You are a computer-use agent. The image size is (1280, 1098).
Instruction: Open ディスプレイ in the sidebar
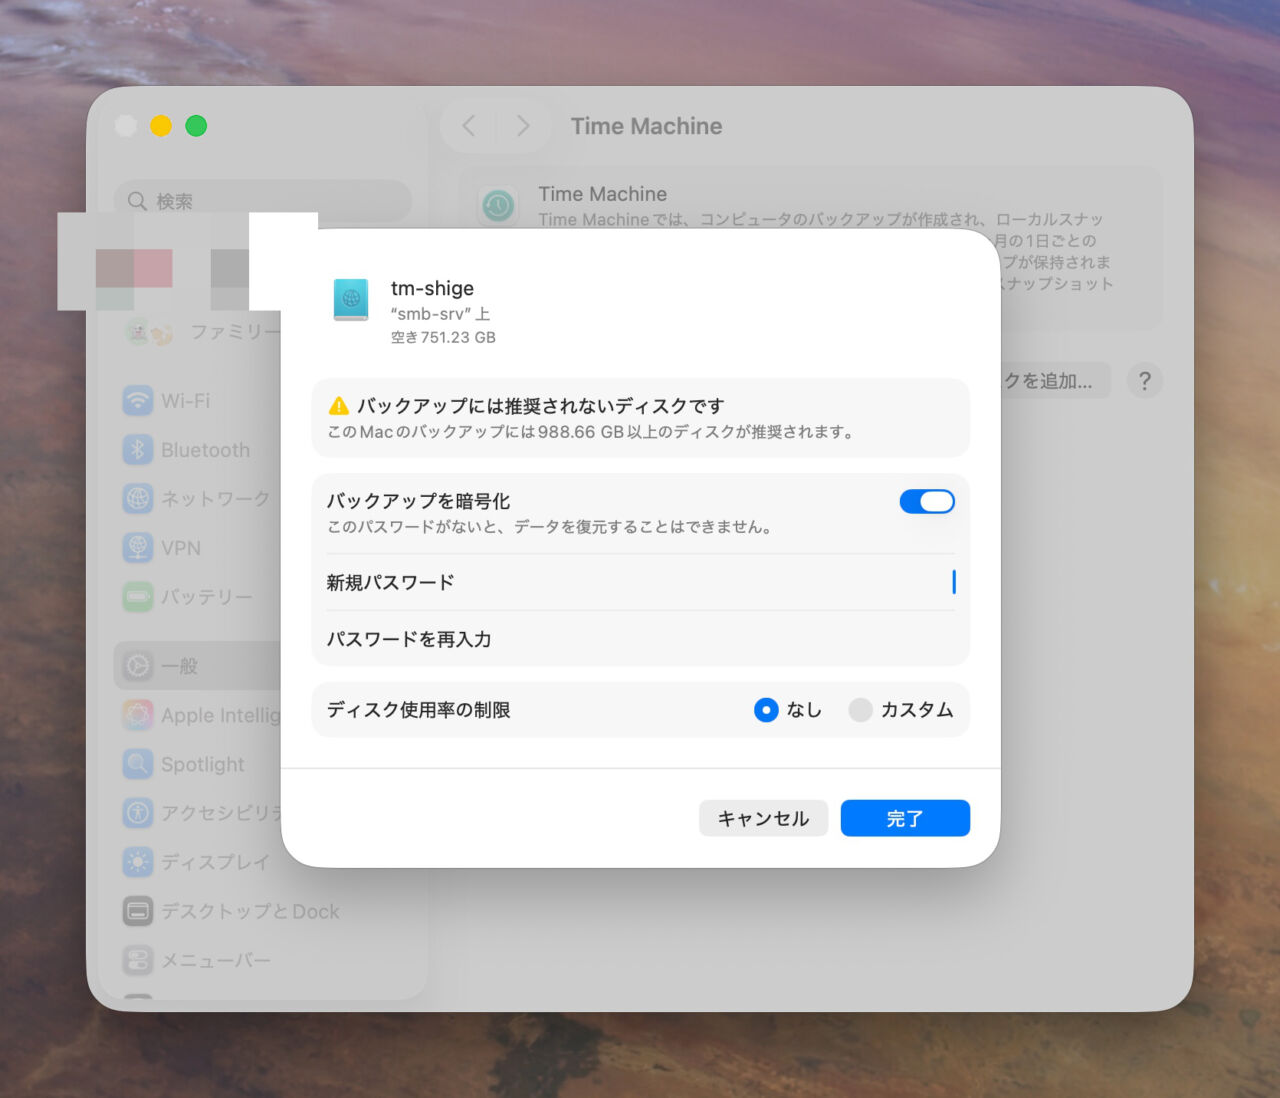click(196, 862)
